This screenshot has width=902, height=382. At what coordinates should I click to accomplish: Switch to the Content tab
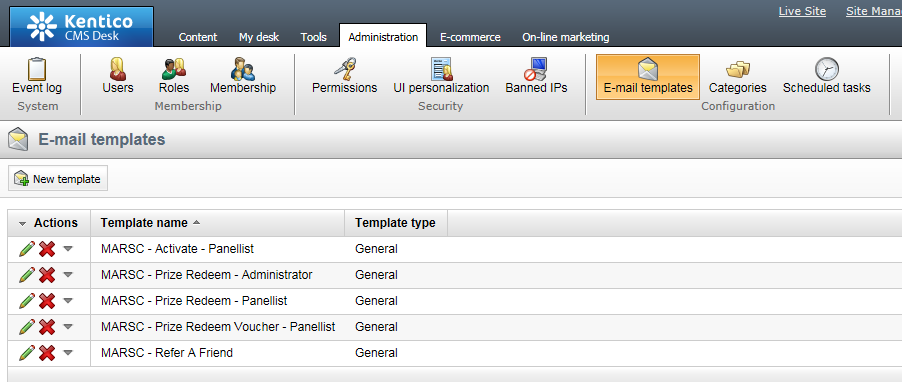coord(197,37)
